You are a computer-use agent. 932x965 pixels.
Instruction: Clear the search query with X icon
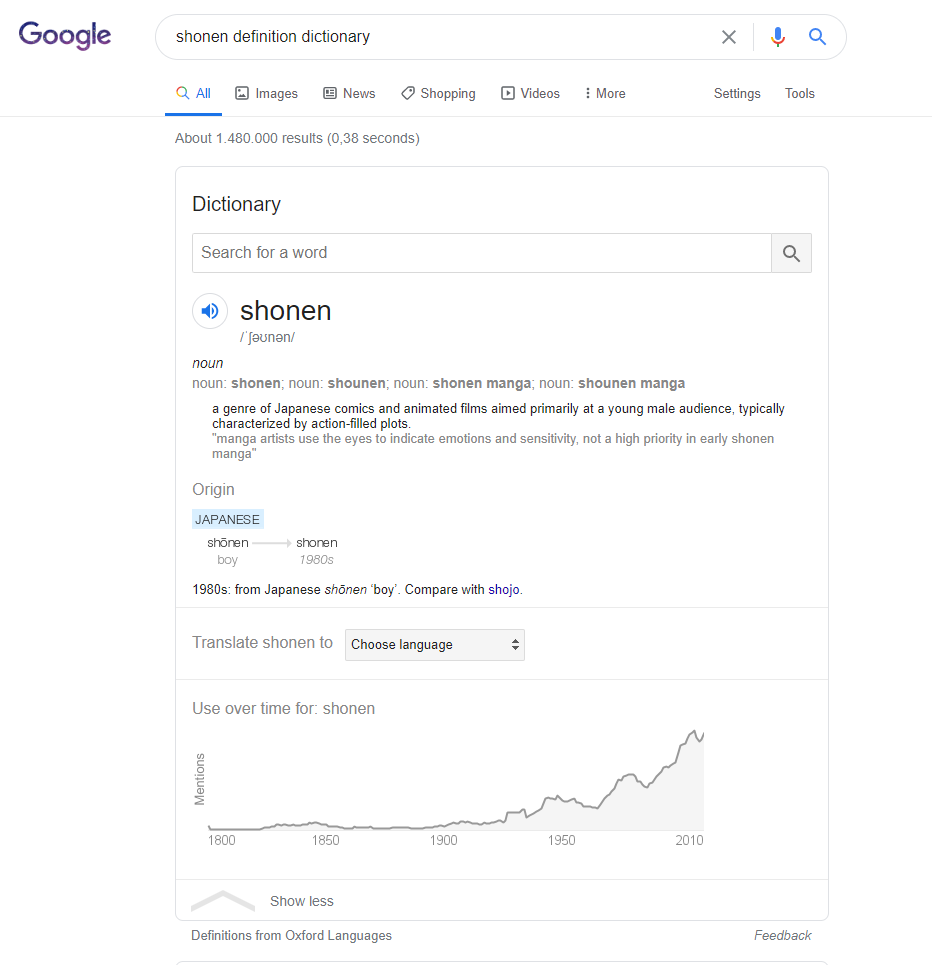[x=729, y=37]
